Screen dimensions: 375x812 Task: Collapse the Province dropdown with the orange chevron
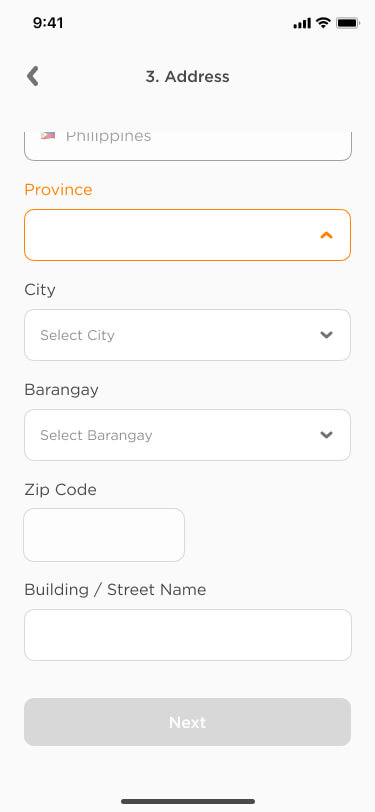click(x=326, y=235)
